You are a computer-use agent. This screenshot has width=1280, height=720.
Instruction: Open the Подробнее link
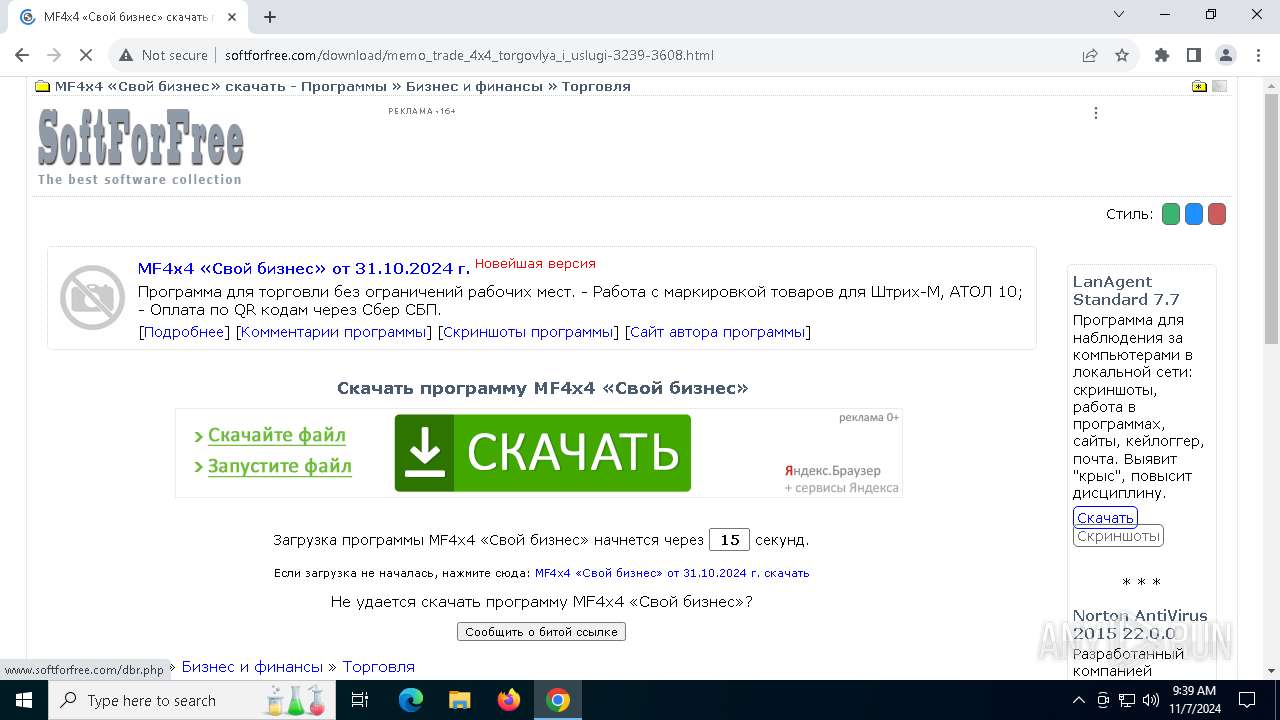pos(184,332)
